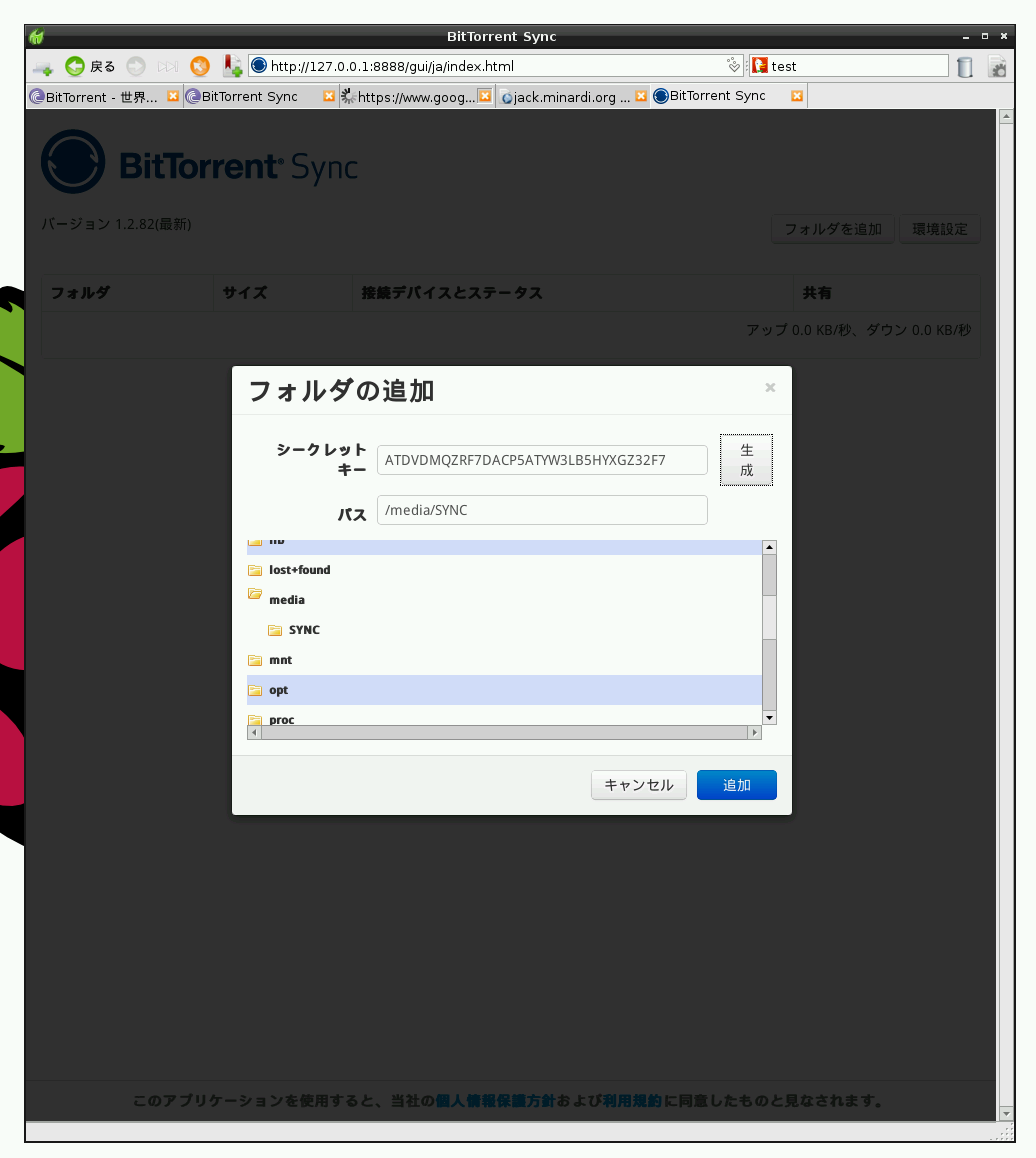1036x1158 pixels.
Task: Click the greyed-out next-page skip icon
Action: pyautogui.click(x=168, y=66)
